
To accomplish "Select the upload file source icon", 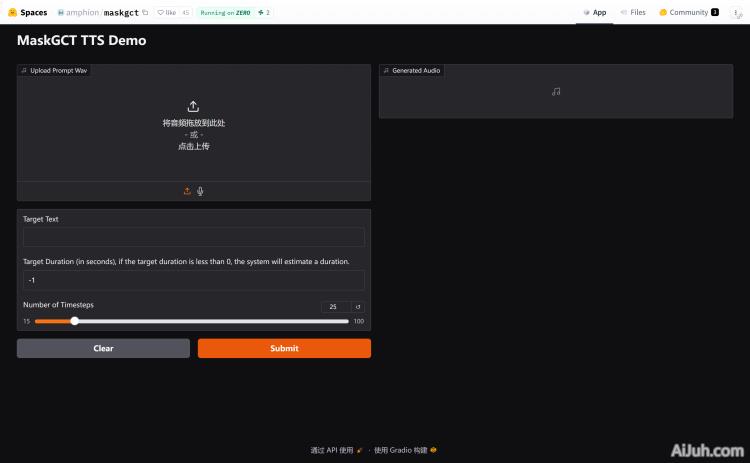I will click(x=187, y=191).
